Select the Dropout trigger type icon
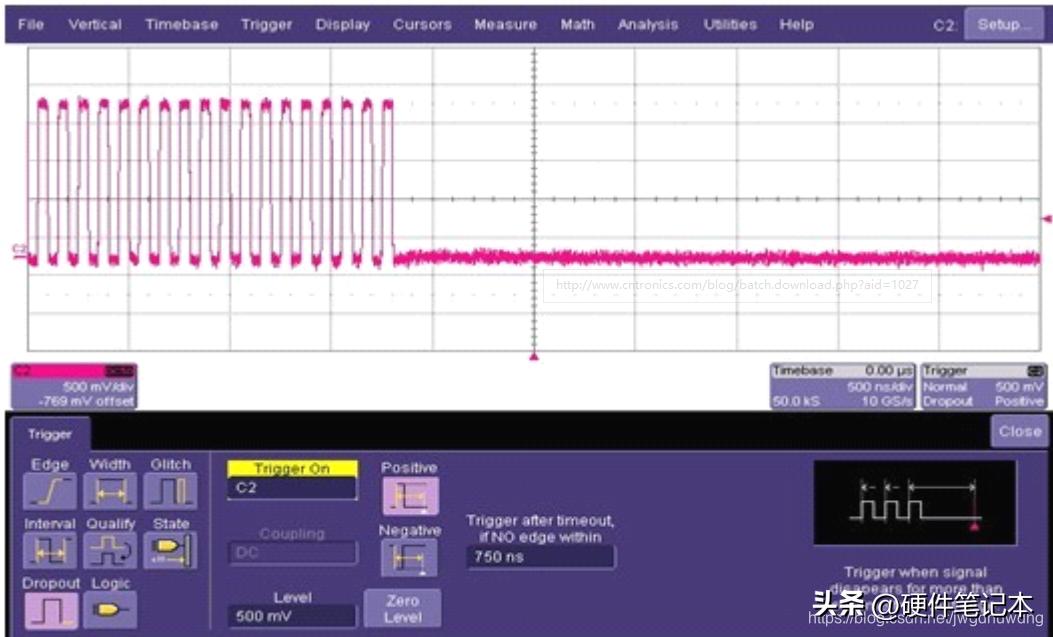 pyautogui.click(x=51, y=610)
